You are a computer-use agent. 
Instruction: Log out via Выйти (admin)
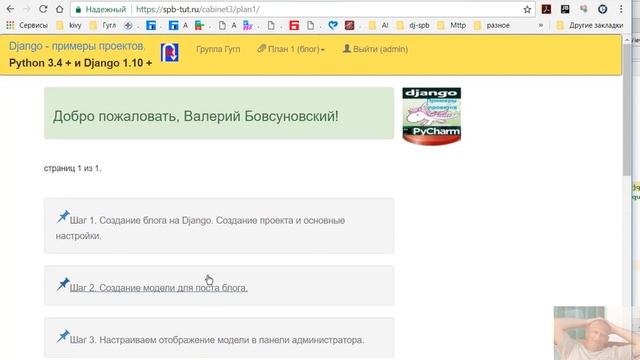pyautogui.click(x=375, y=49)
